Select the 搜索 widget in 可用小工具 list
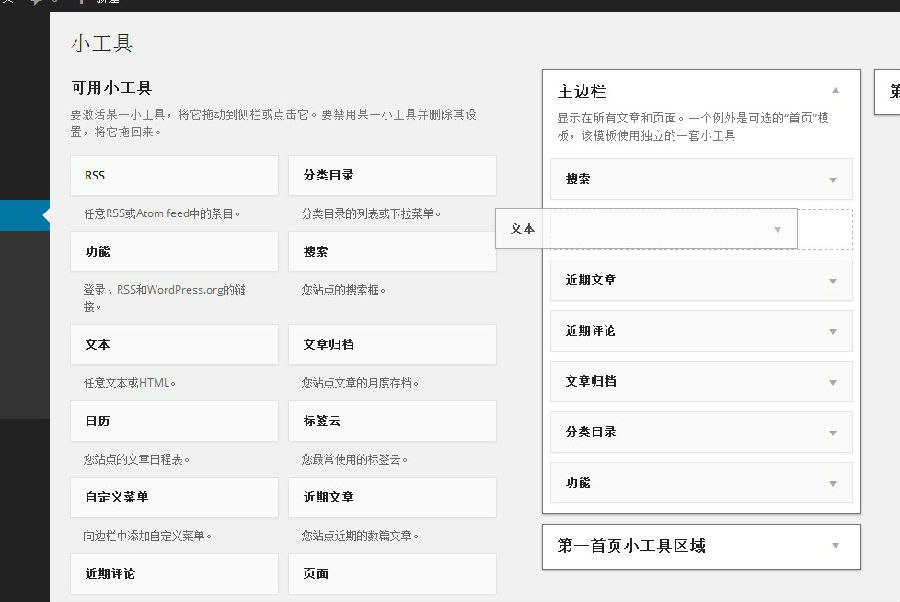900x602 pixels. pos(391,252)
